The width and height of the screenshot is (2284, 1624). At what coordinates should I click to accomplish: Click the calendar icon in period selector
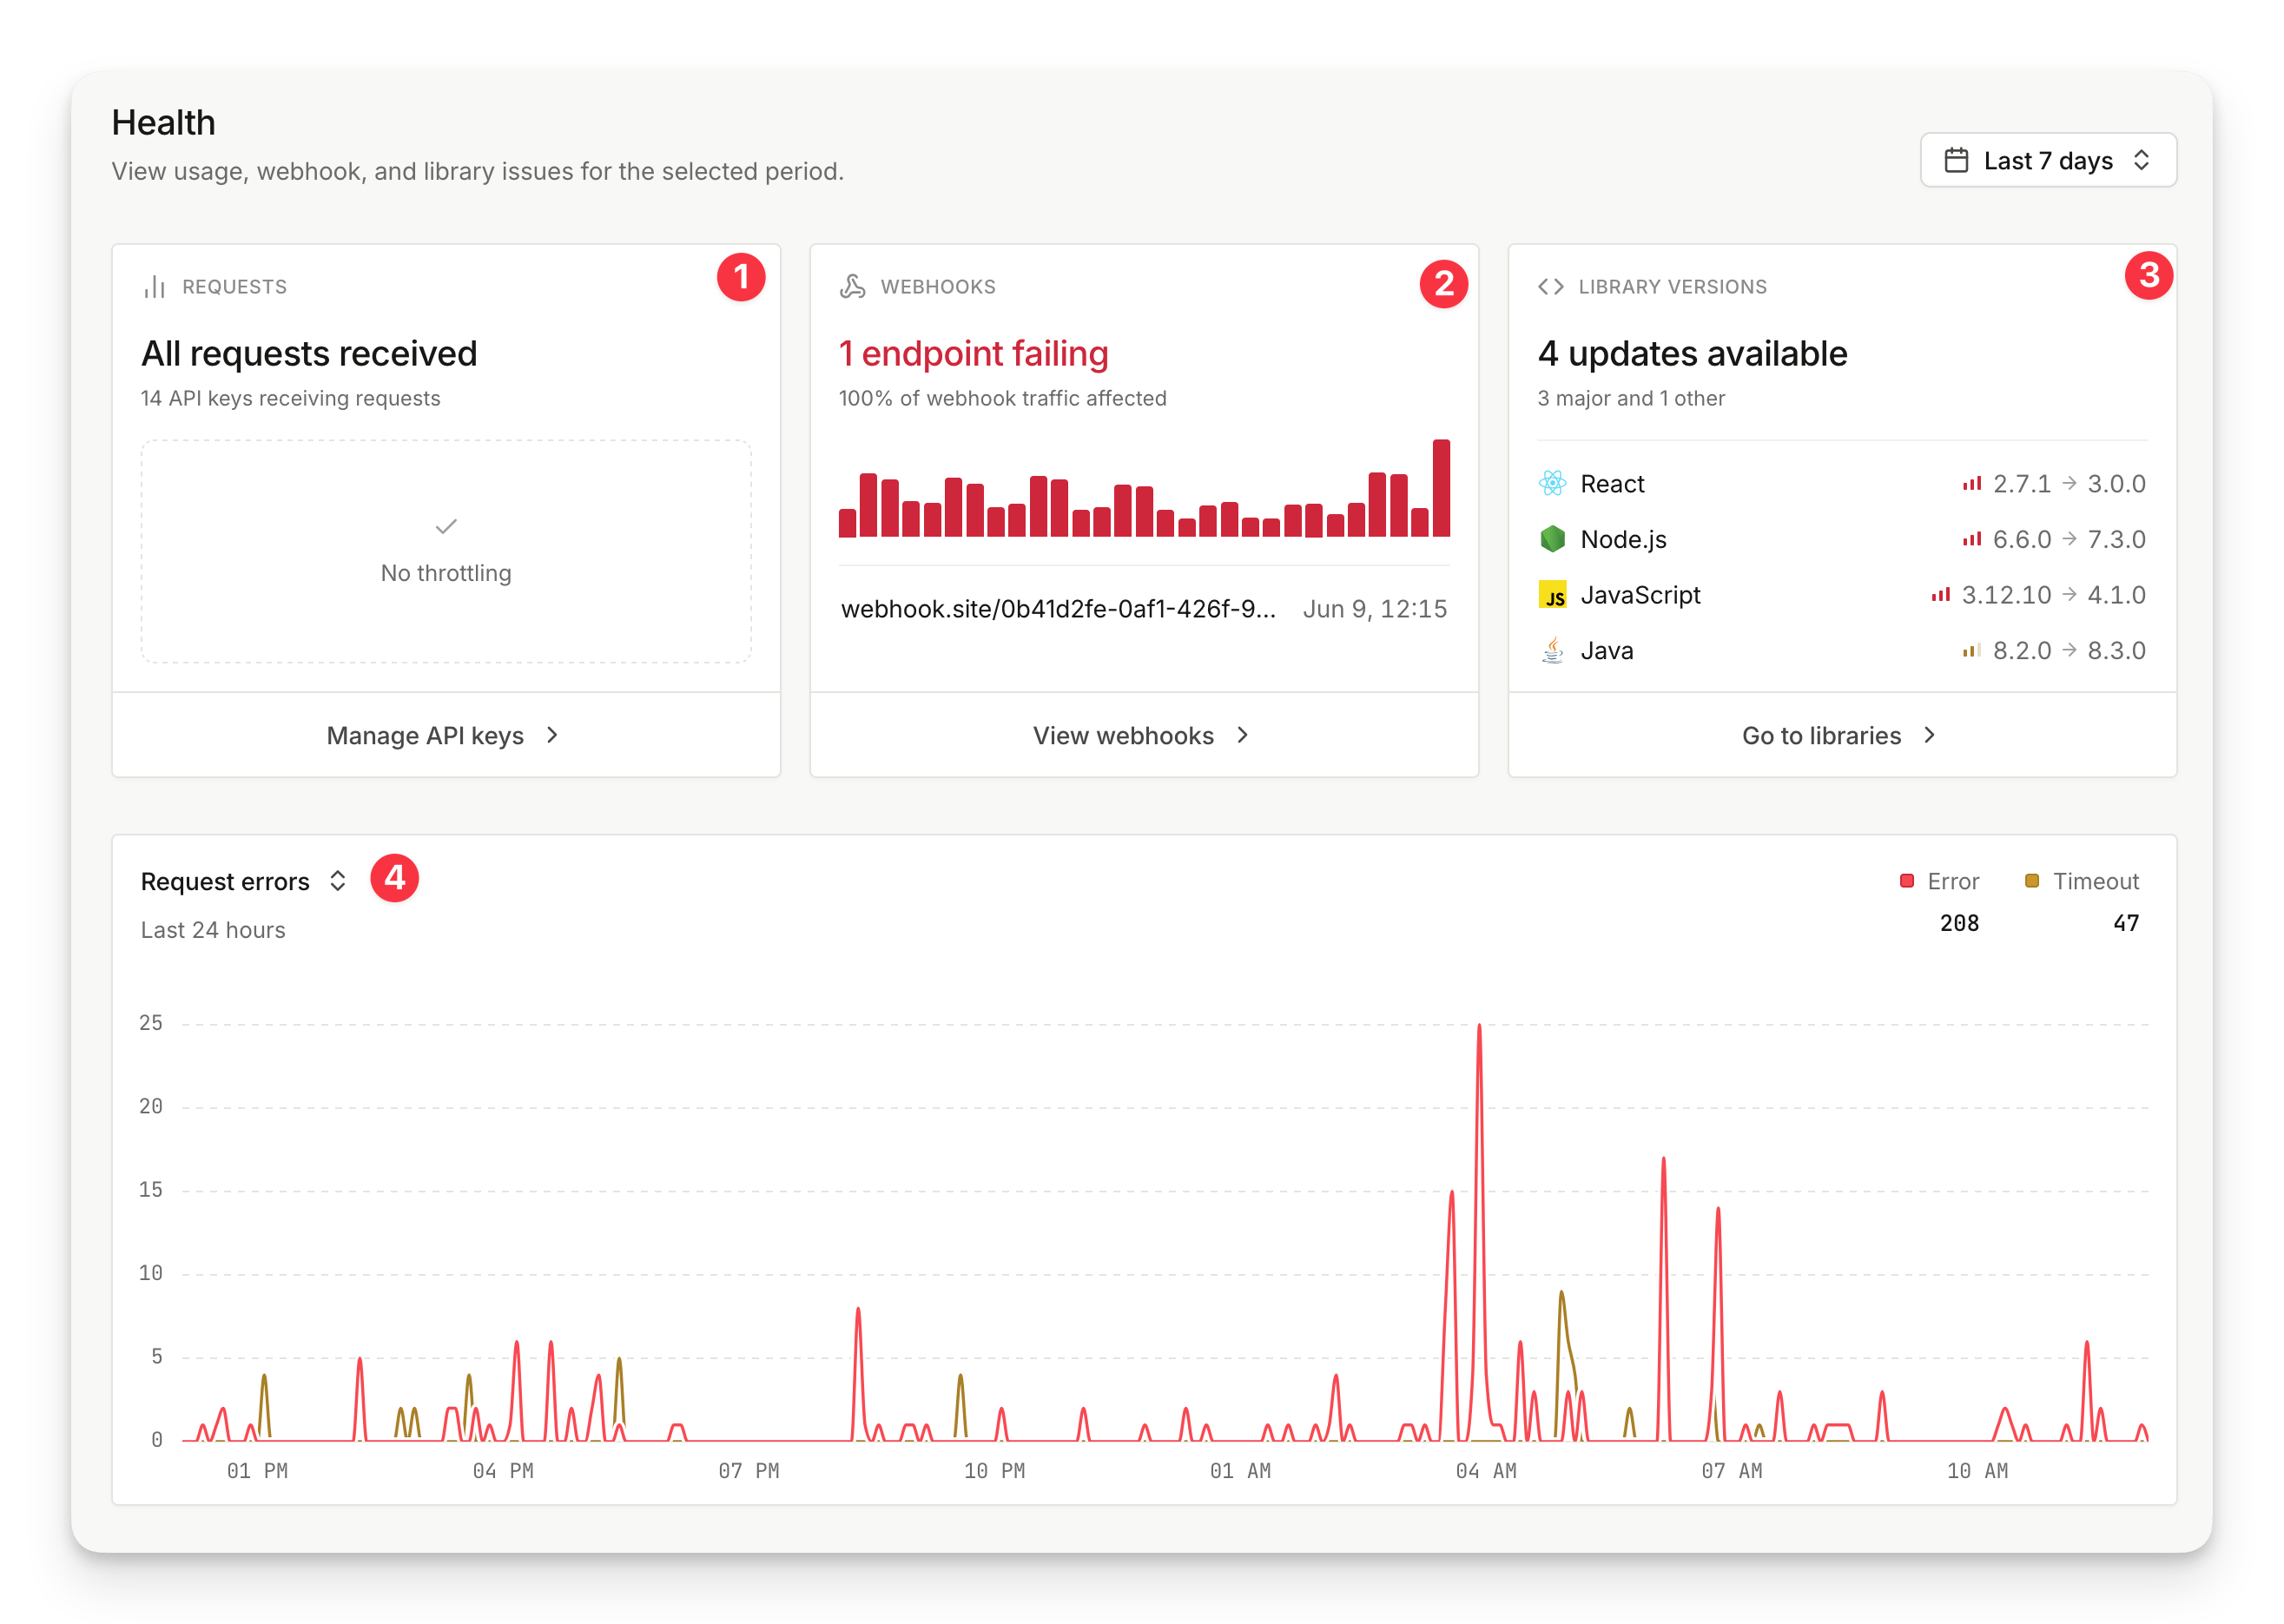pos(1956,160)
